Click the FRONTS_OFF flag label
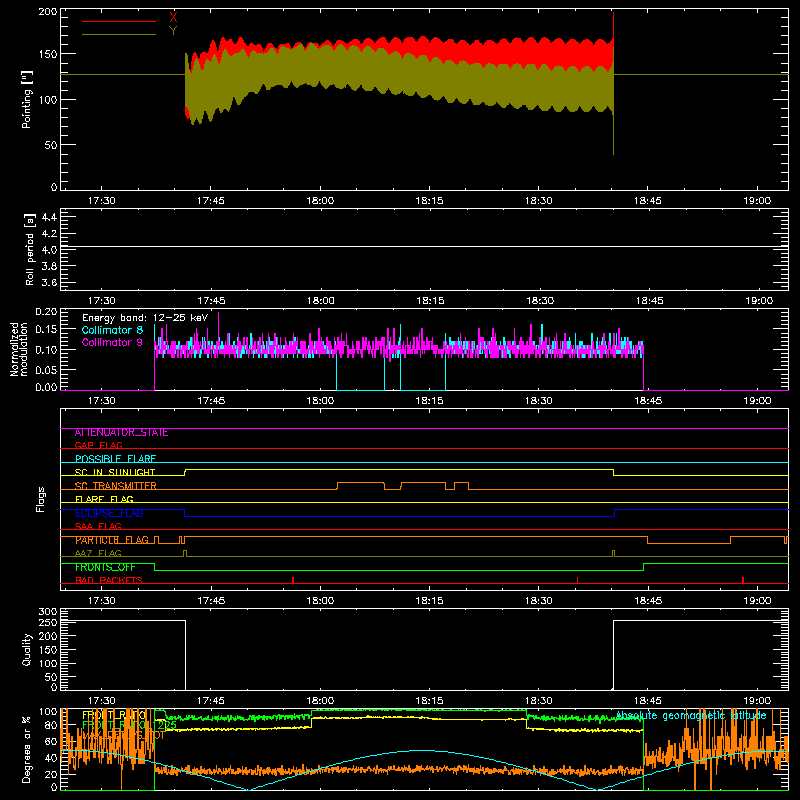 (x=105, y=567)
